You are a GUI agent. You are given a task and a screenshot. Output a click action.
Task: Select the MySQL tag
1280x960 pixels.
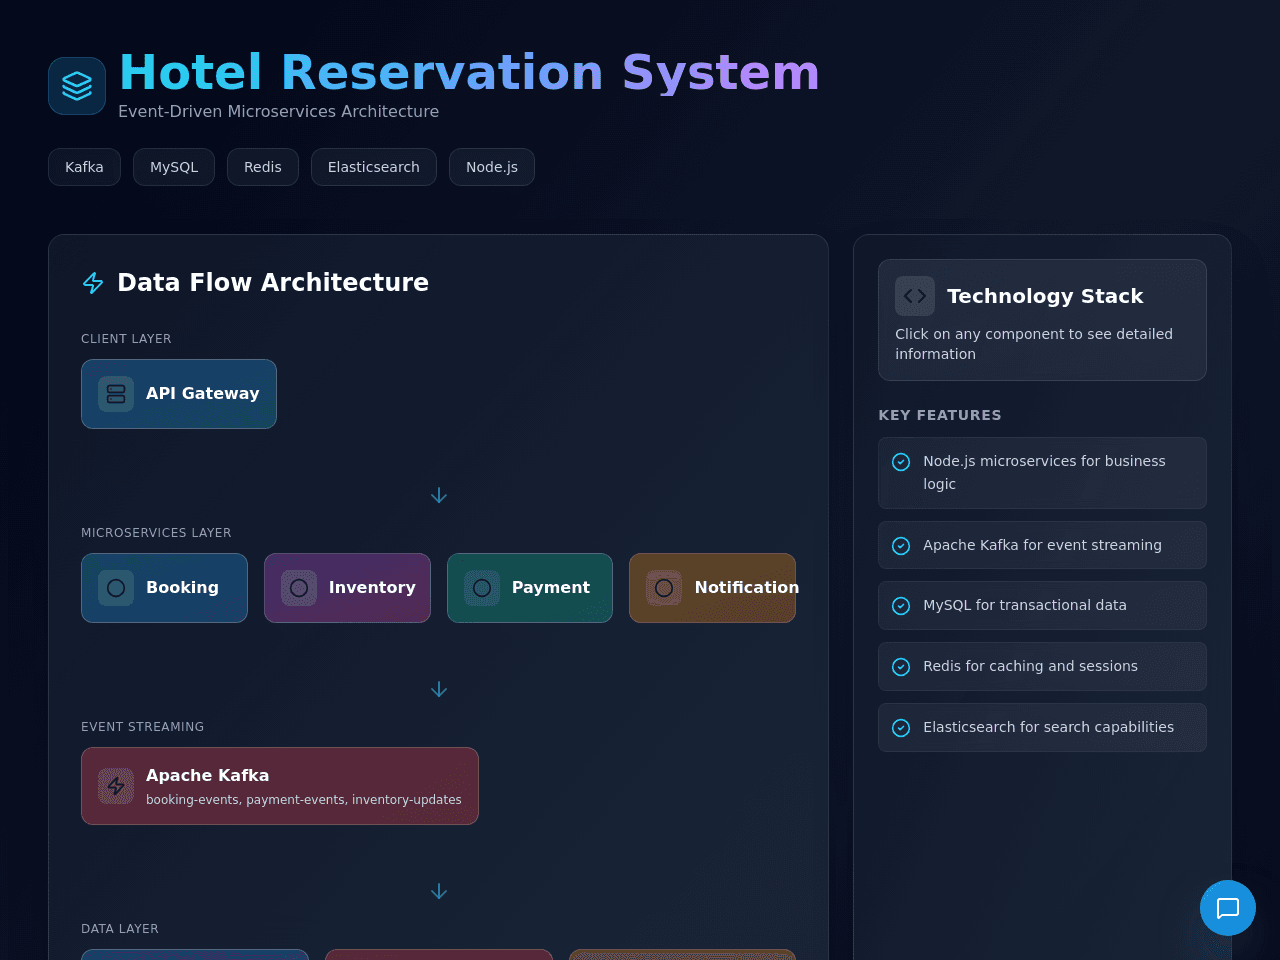pos(174,167)
